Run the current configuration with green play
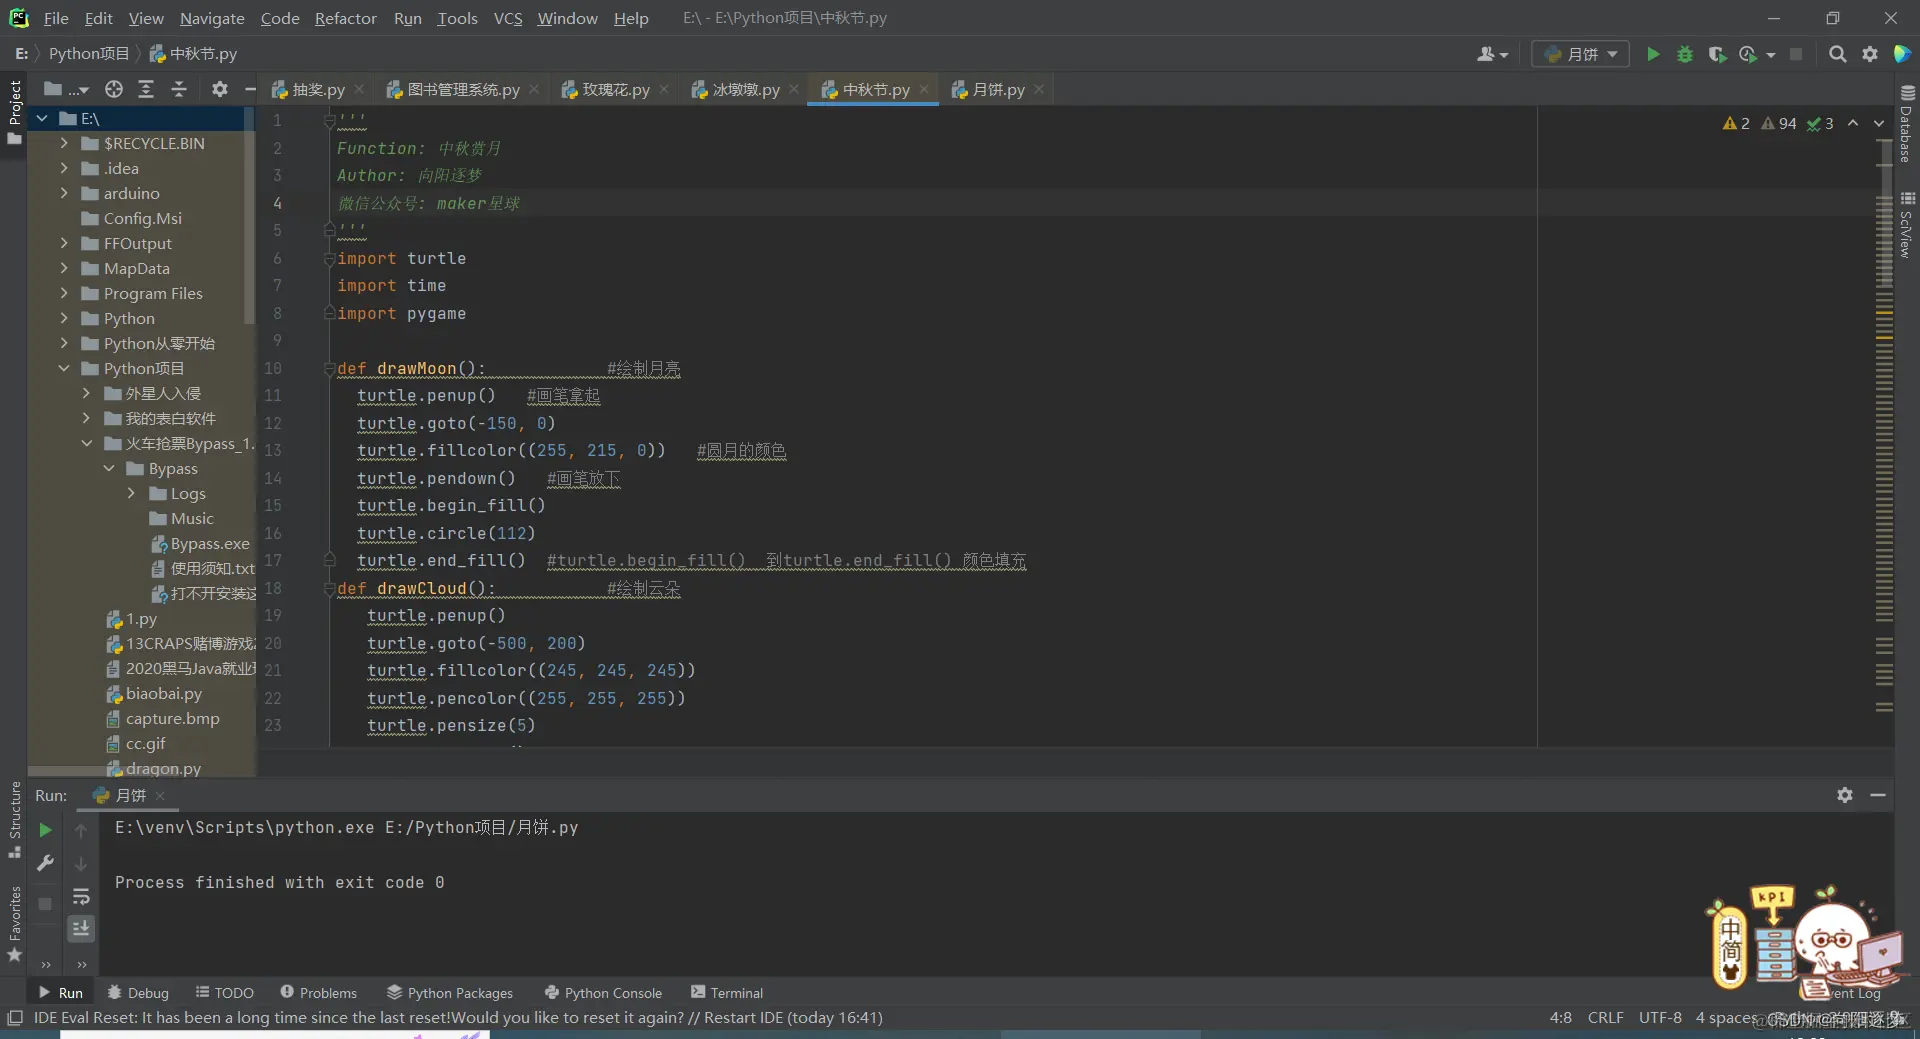Screen dimensions: 1920x1039 (x=1653, y=54)
